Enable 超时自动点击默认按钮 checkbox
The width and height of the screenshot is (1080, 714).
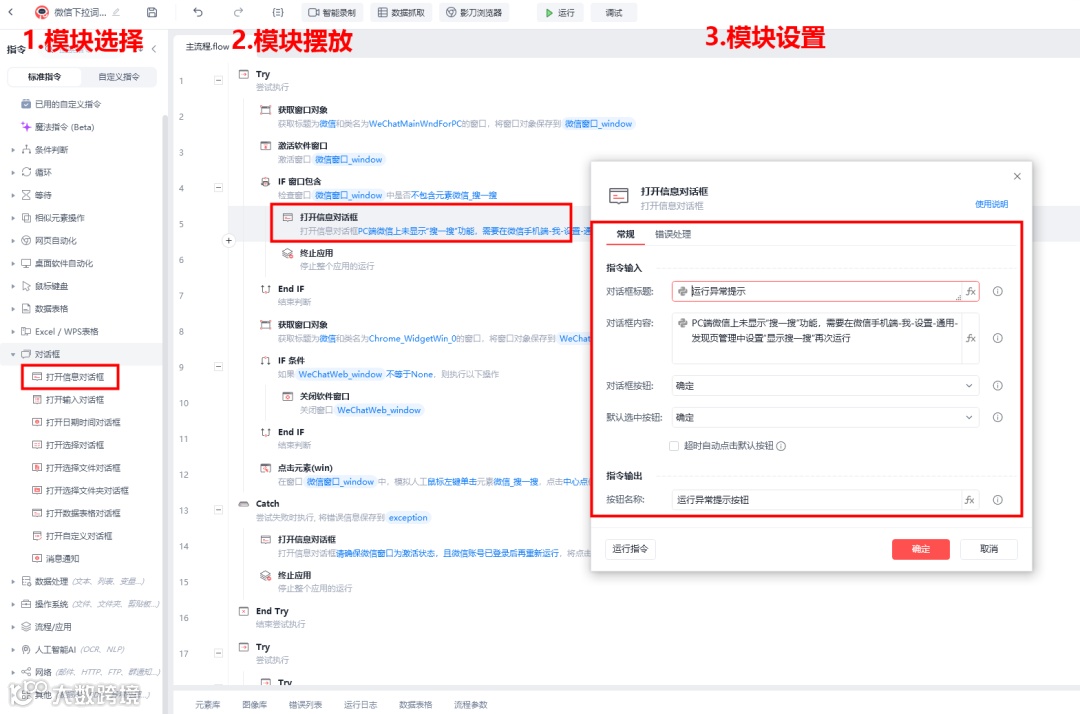(674, 445)
